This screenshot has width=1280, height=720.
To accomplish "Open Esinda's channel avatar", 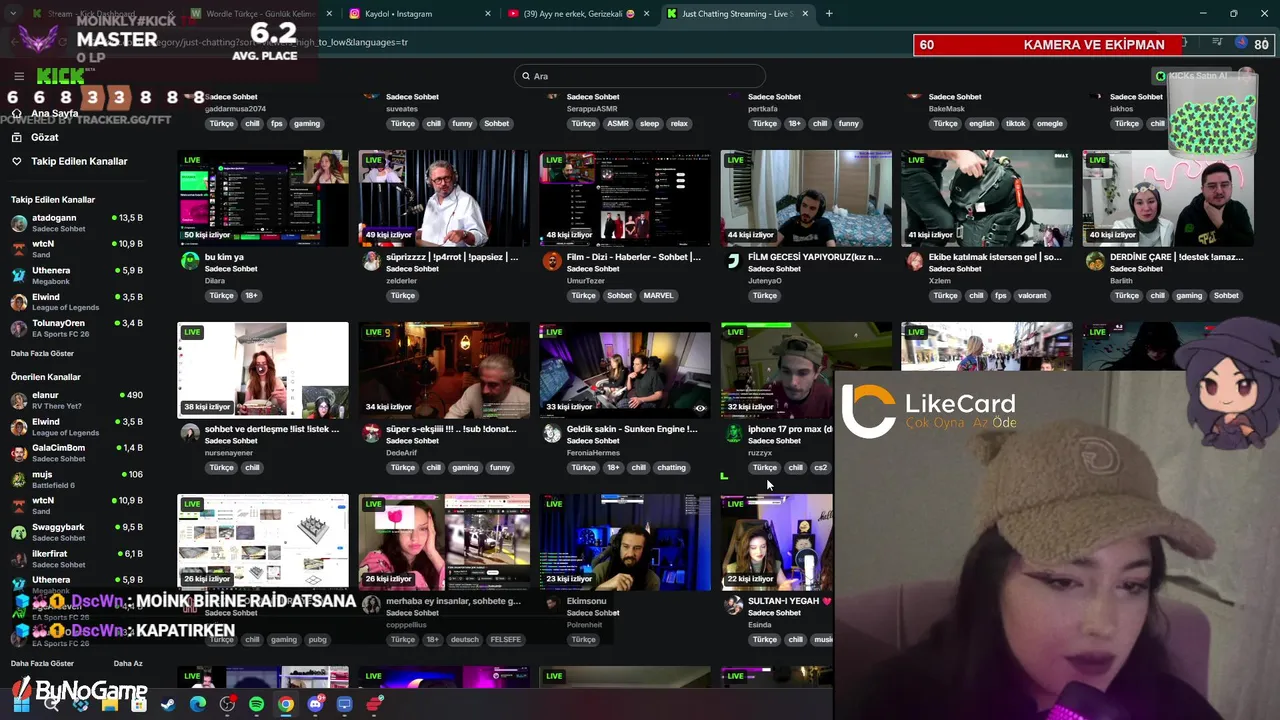I will 733,606.
